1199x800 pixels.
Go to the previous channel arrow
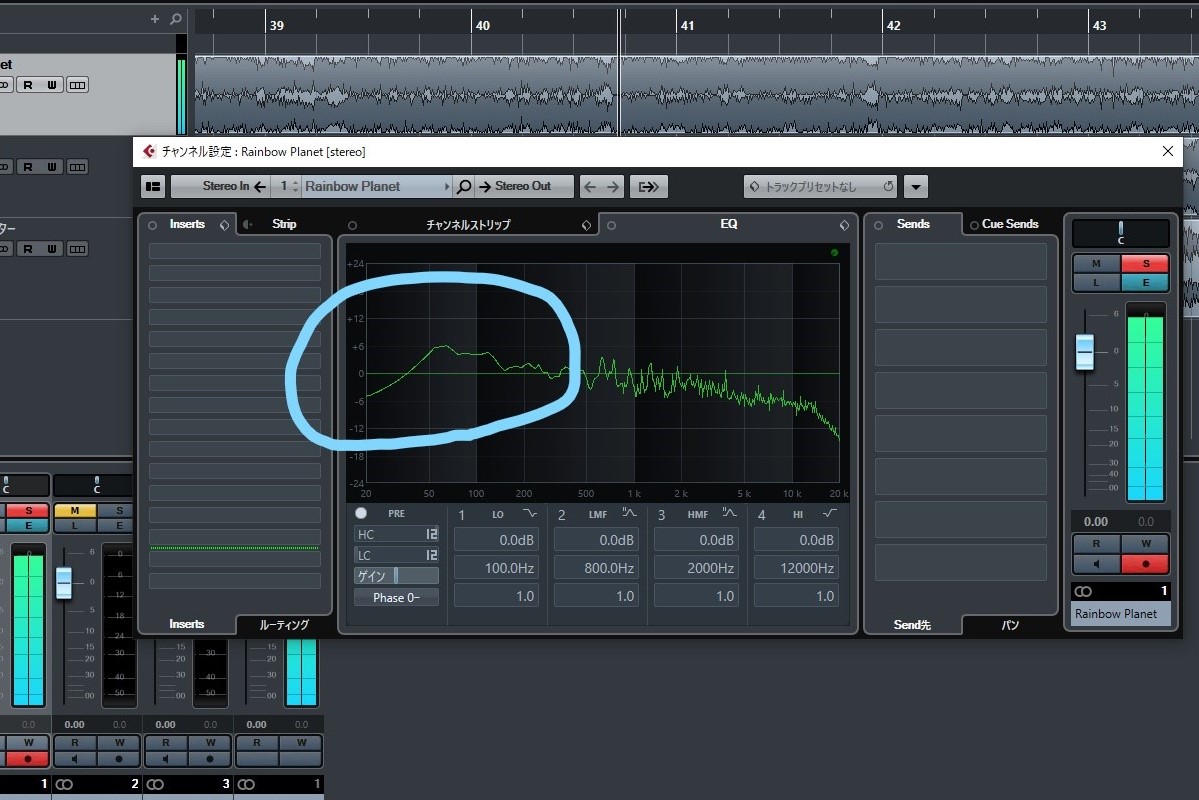pyautogui.click(x=590, y=187)
